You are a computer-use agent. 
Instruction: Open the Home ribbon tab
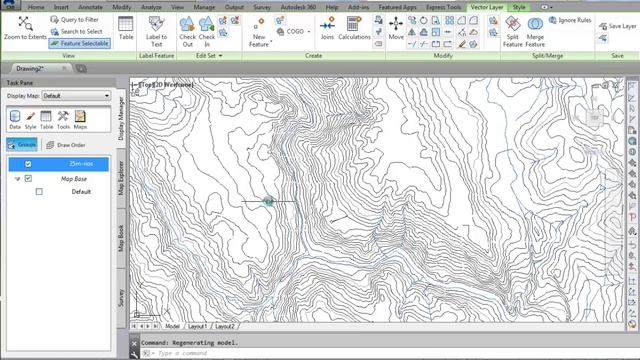[36, 7]
